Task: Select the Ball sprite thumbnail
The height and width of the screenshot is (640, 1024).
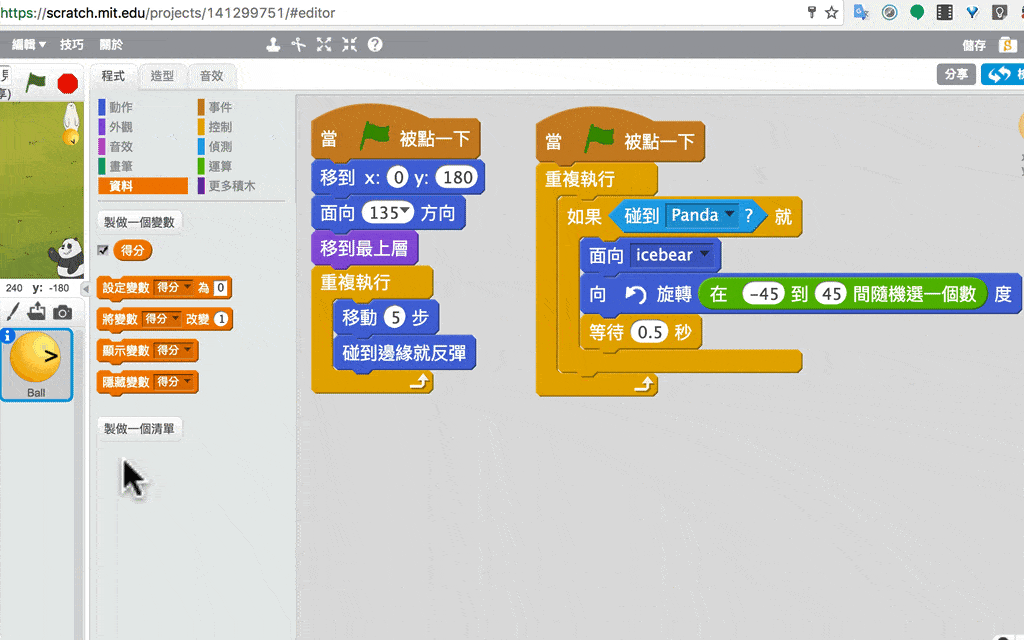Action: coord(37,364)
